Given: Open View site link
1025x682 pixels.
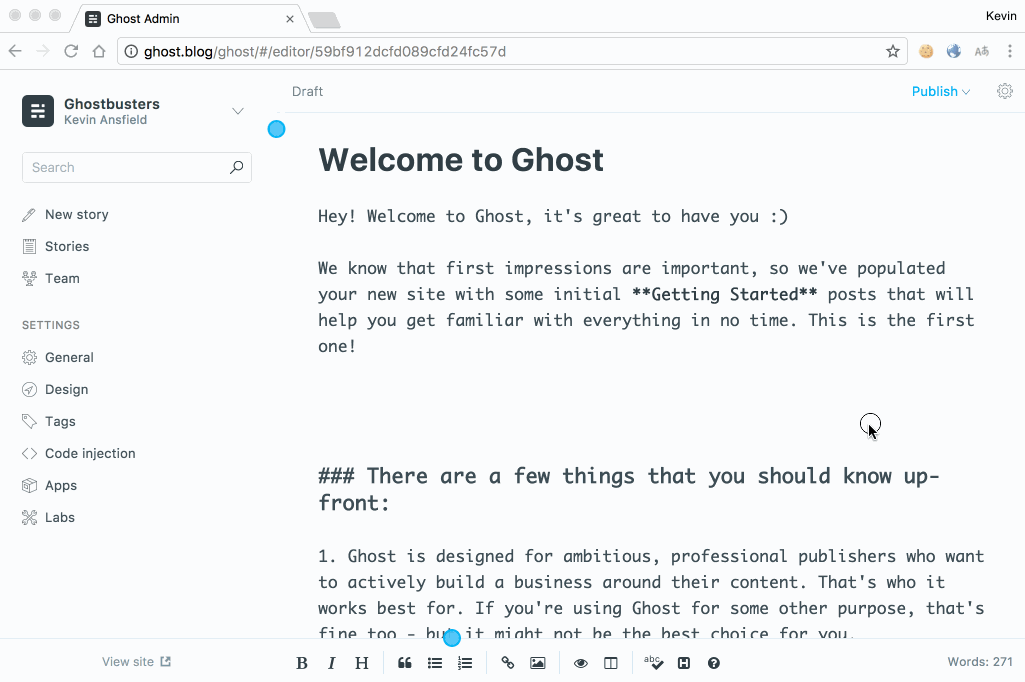Looking at the screenshot, I should pos(136,662).
